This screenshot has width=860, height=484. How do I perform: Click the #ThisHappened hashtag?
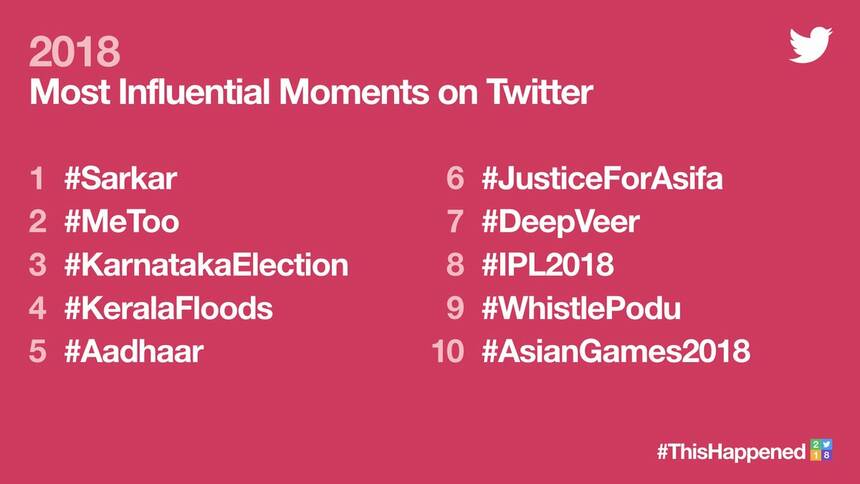coord(731,452)
